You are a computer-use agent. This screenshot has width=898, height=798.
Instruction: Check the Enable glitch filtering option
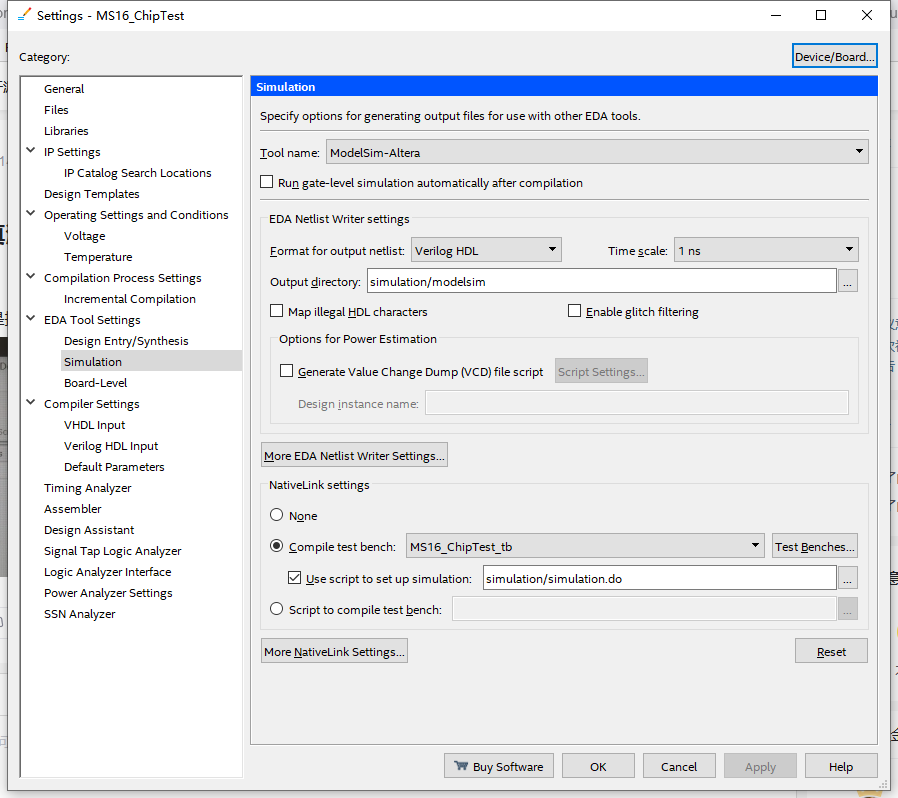coord(575,312)
